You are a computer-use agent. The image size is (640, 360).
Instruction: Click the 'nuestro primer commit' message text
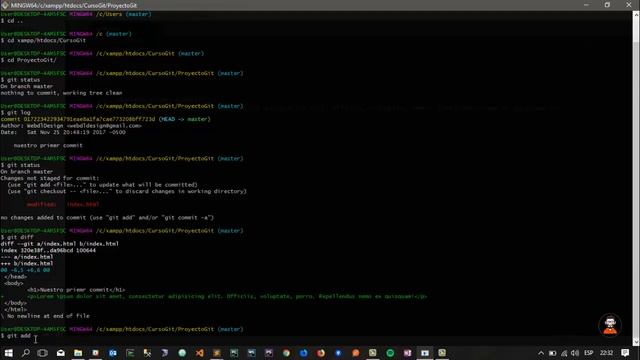click(x=48, y=145)
